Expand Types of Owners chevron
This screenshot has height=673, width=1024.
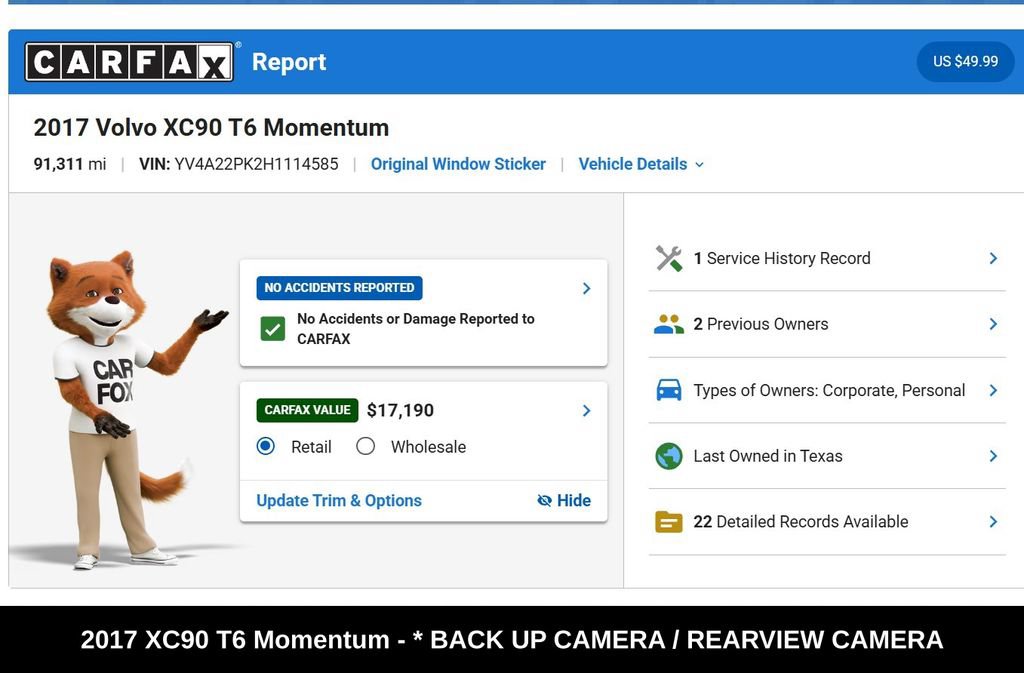pyautogui.click(x=993, y=390)
